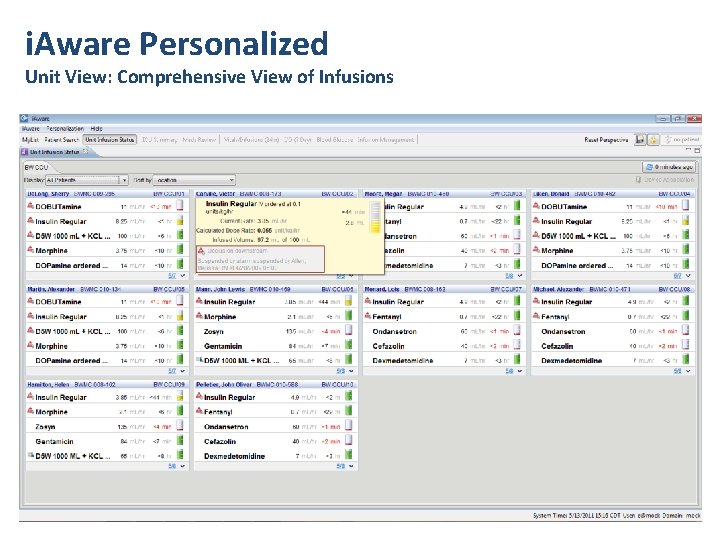
Task: Select Dexmedetomidine row for Menard, Lois
Action: click(x=444, y=360)
